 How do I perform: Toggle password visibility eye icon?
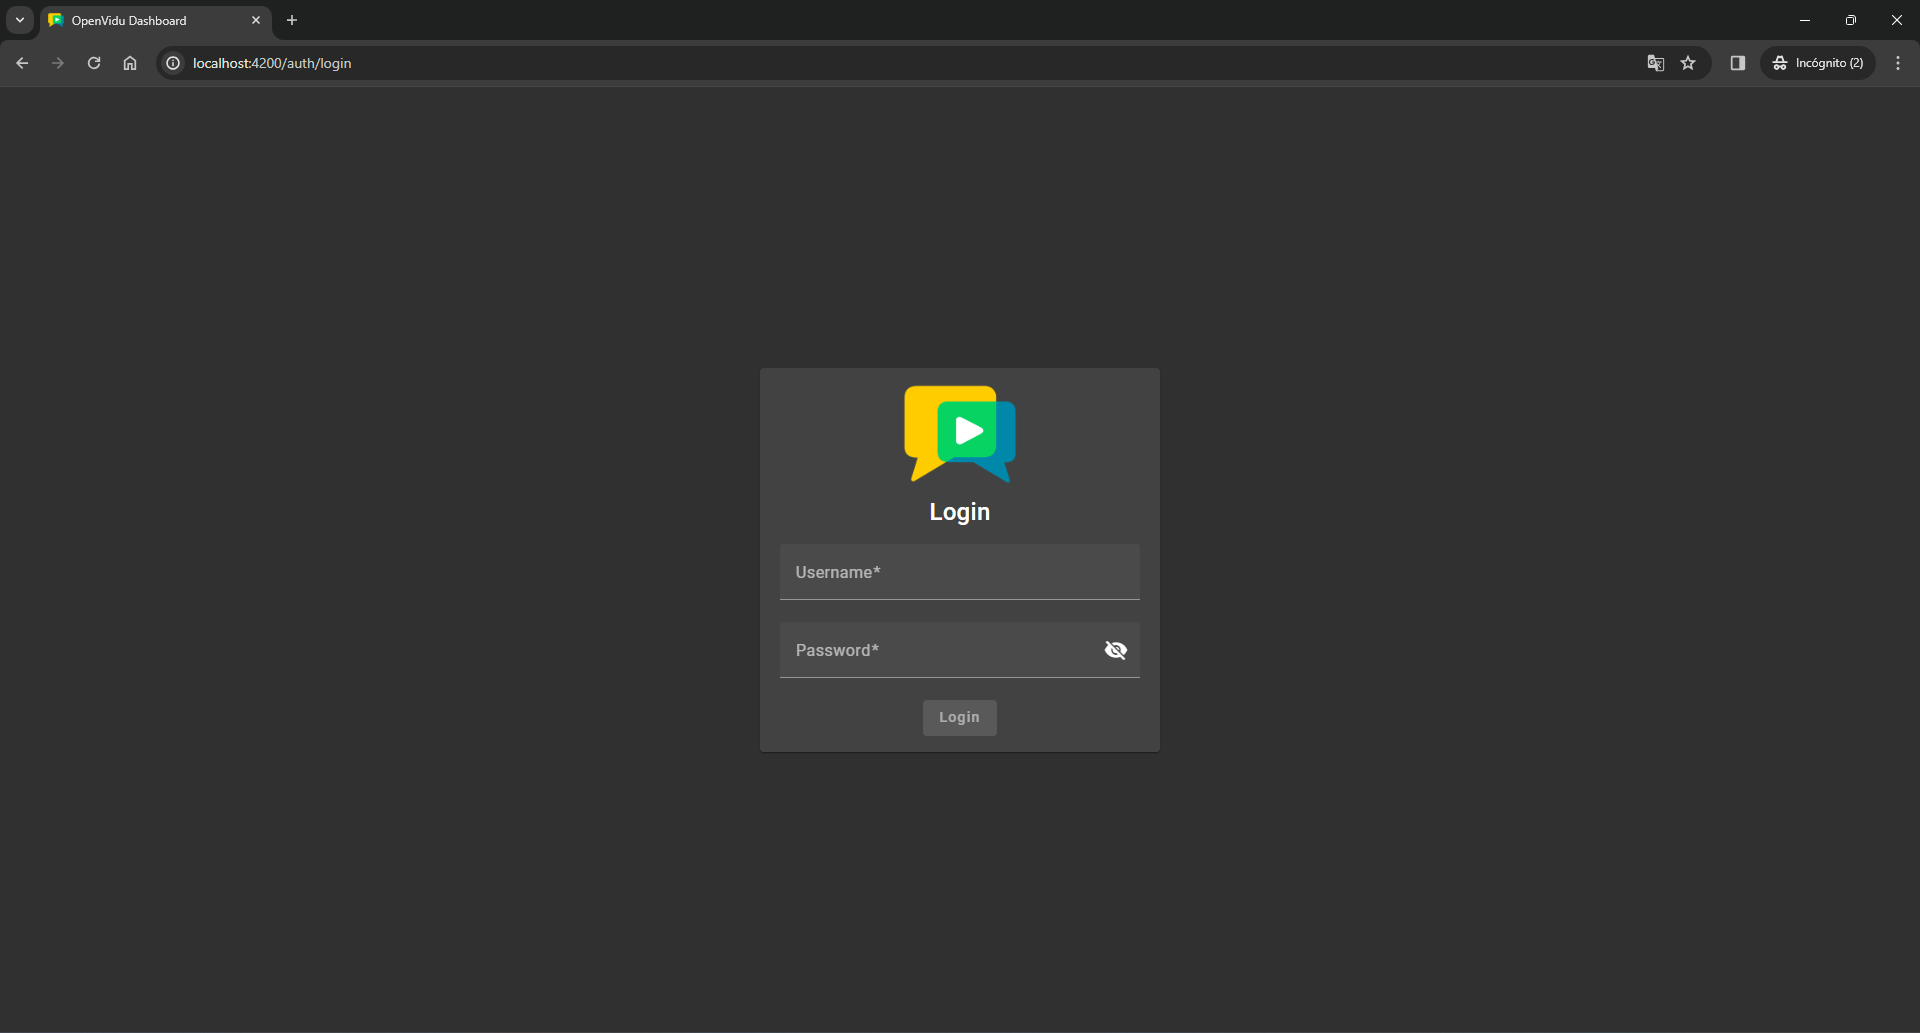click(1115, 650)
